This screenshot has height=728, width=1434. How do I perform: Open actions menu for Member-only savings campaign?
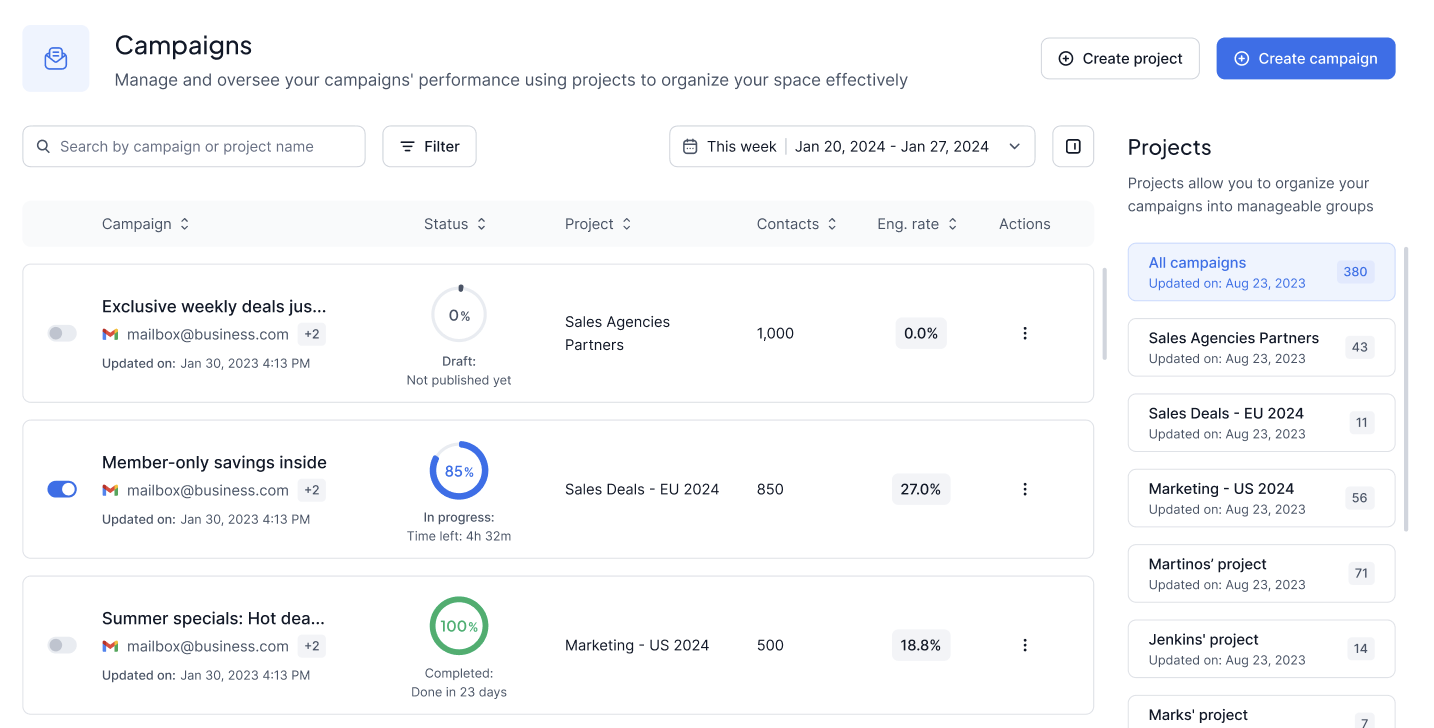1024,489
